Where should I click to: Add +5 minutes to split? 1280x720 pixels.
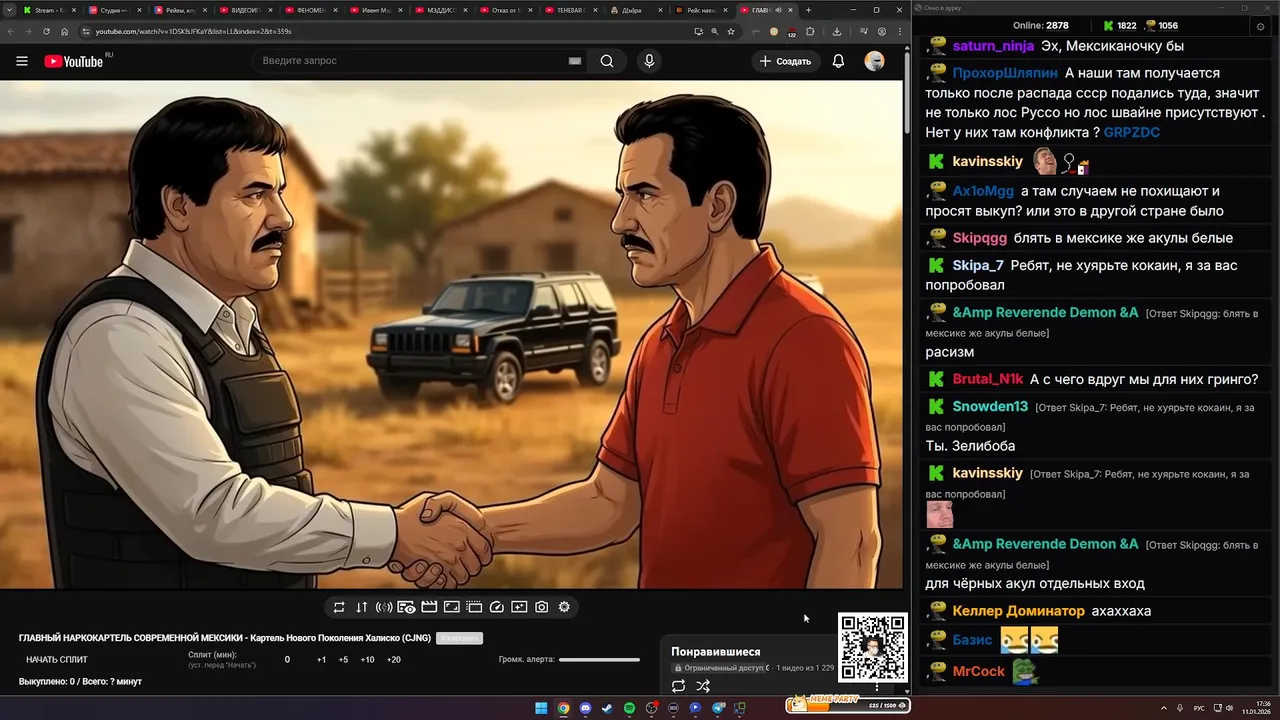tap(343, 660)
